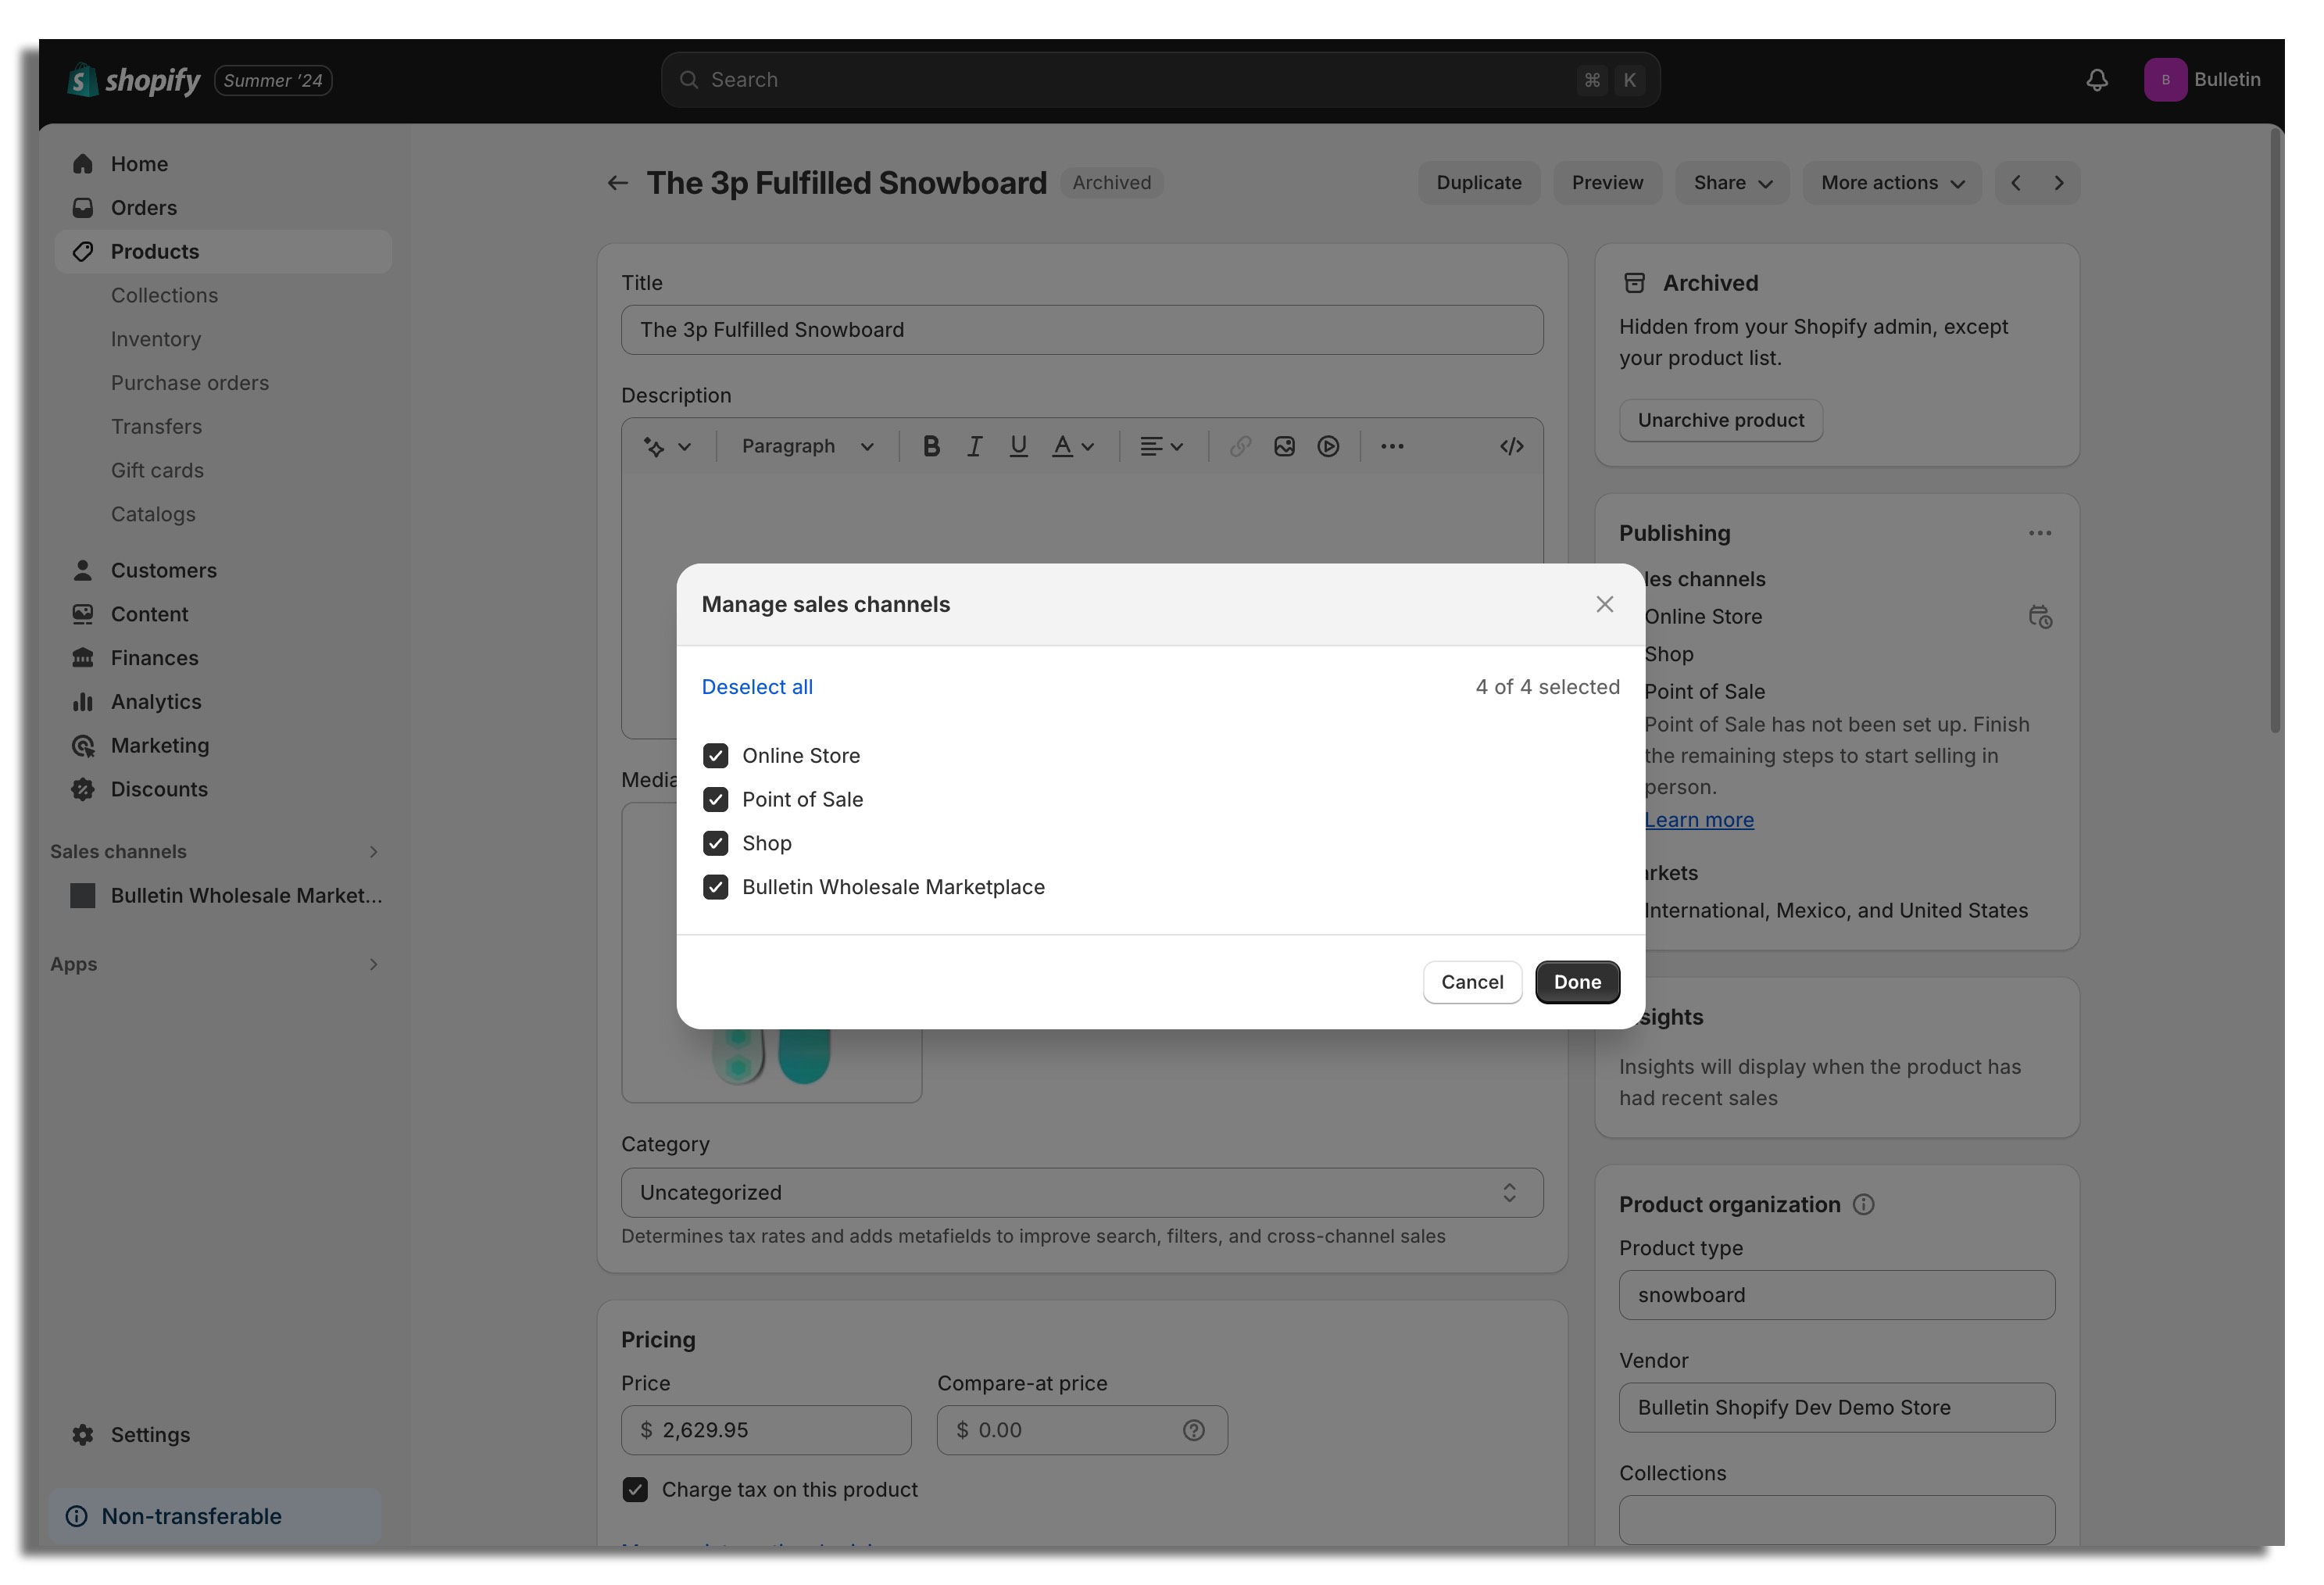2324x1585 pixels.
Task: Open the More actions dropdown
Action: (x=1892, y=183)
